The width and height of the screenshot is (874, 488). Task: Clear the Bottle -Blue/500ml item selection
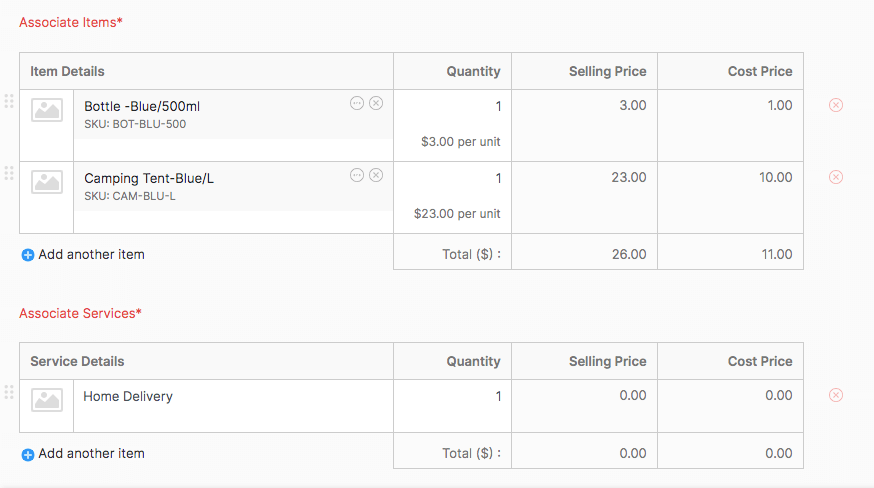pyautogui.click(x=376, y=103)
